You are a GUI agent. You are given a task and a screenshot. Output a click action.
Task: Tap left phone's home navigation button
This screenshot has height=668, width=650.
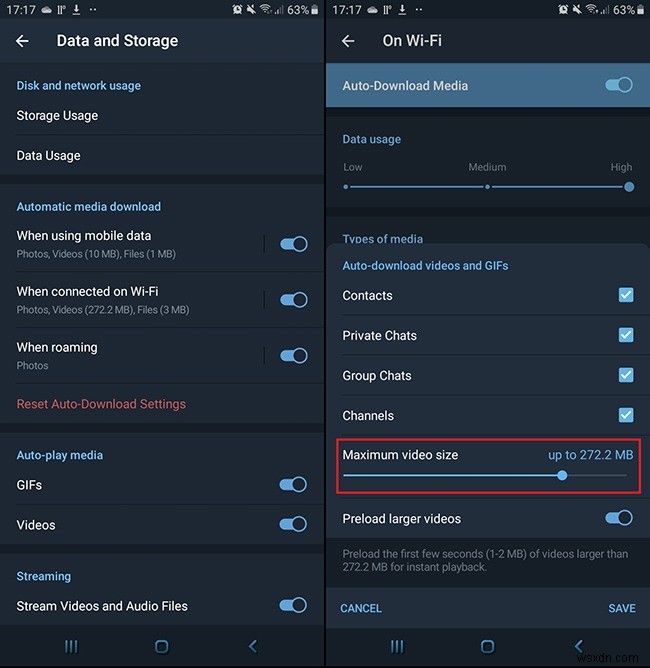162,646
